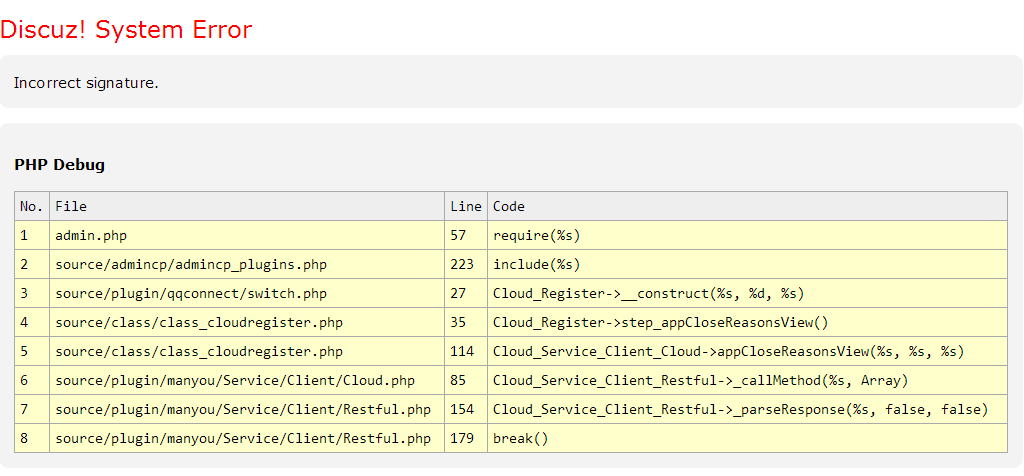Select the "Code" column header

pos(509,207)
